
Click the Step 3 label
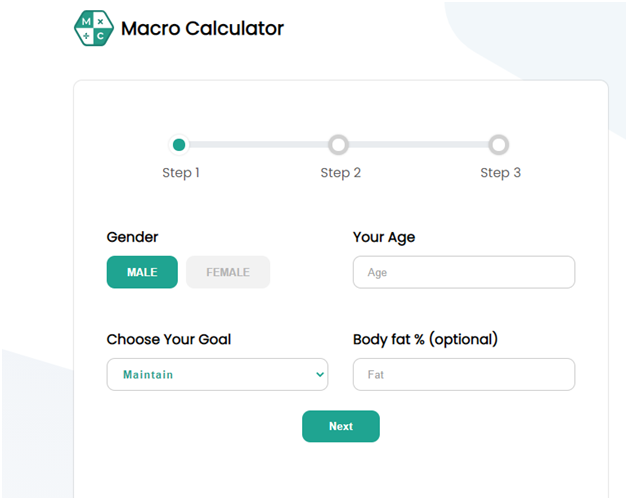tap(501, 173)
